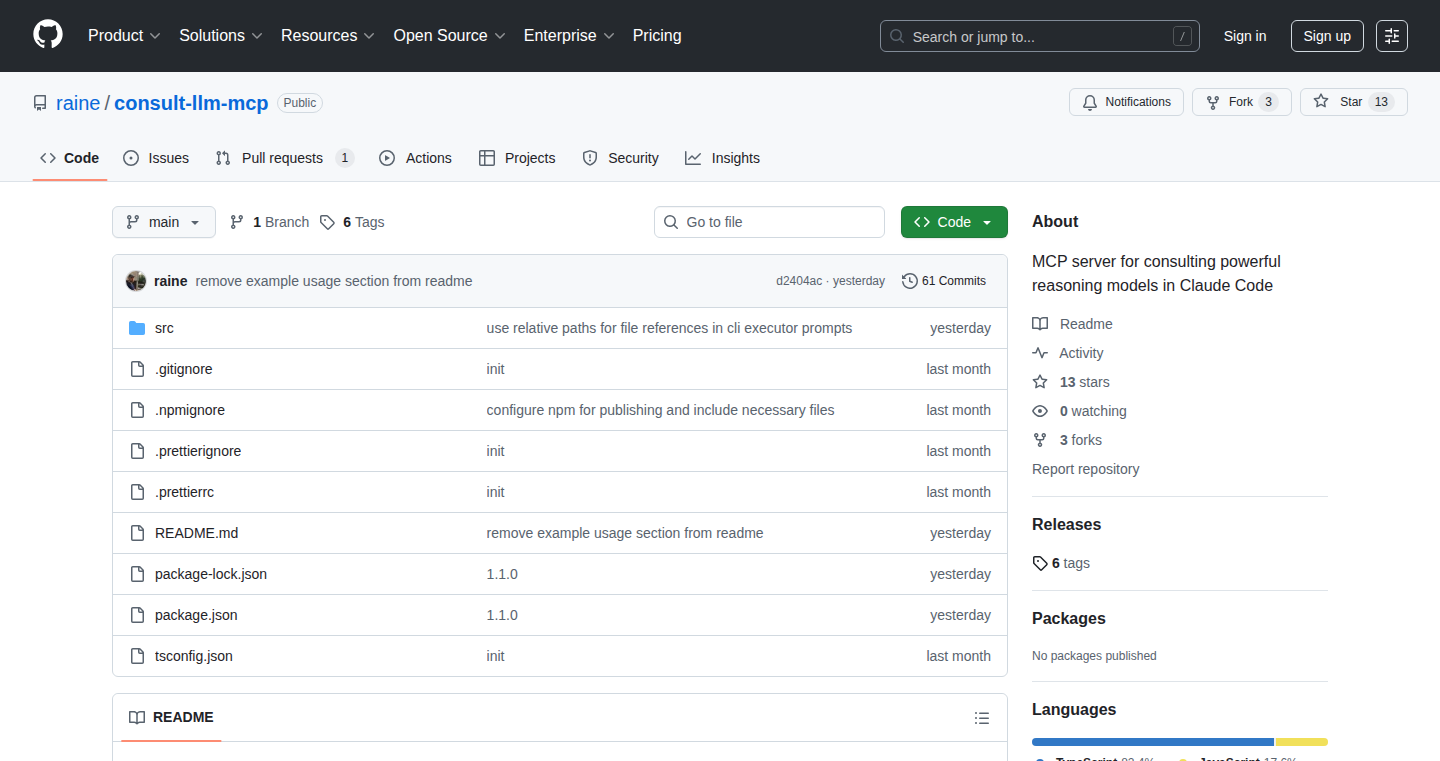Click the Sign up button
The image size is (1440, 761).
click(1327, 36)
